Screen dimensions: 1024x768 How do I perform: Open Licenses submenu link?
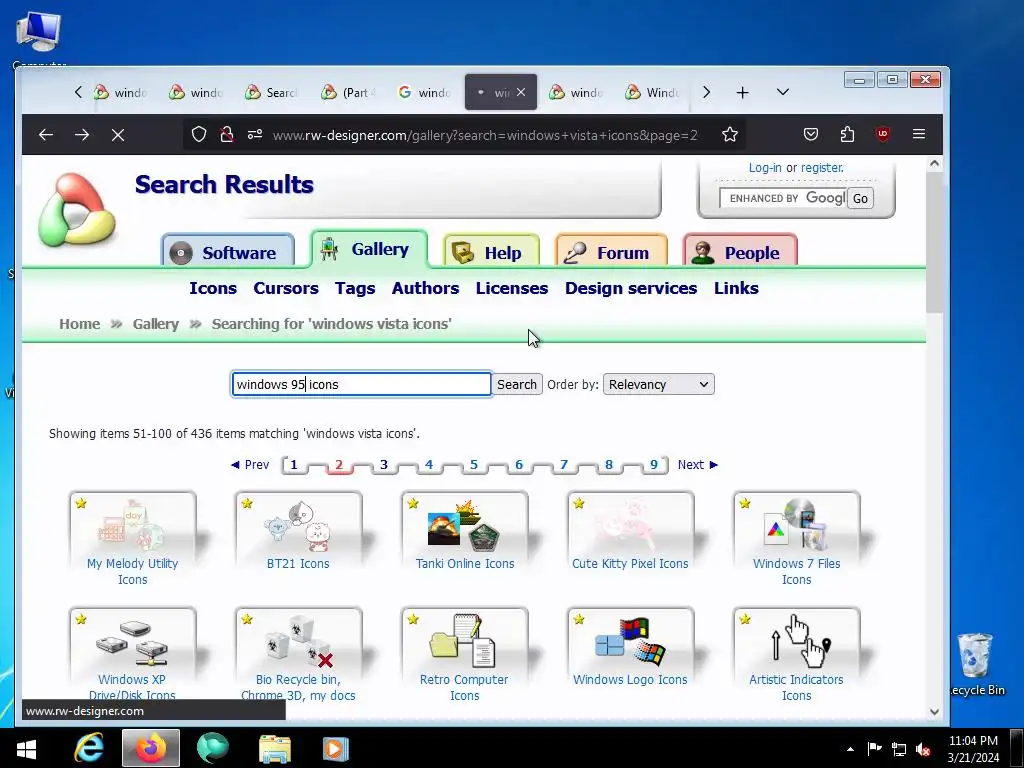pyautogui.click(x=512, y=288)
